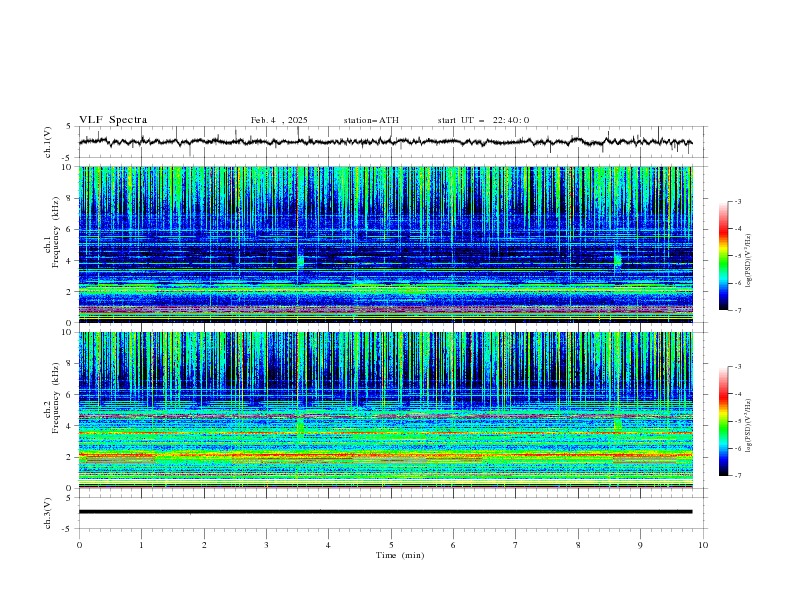Click the '-7' label on ch.2 colorbar

(x=738, y=476)
